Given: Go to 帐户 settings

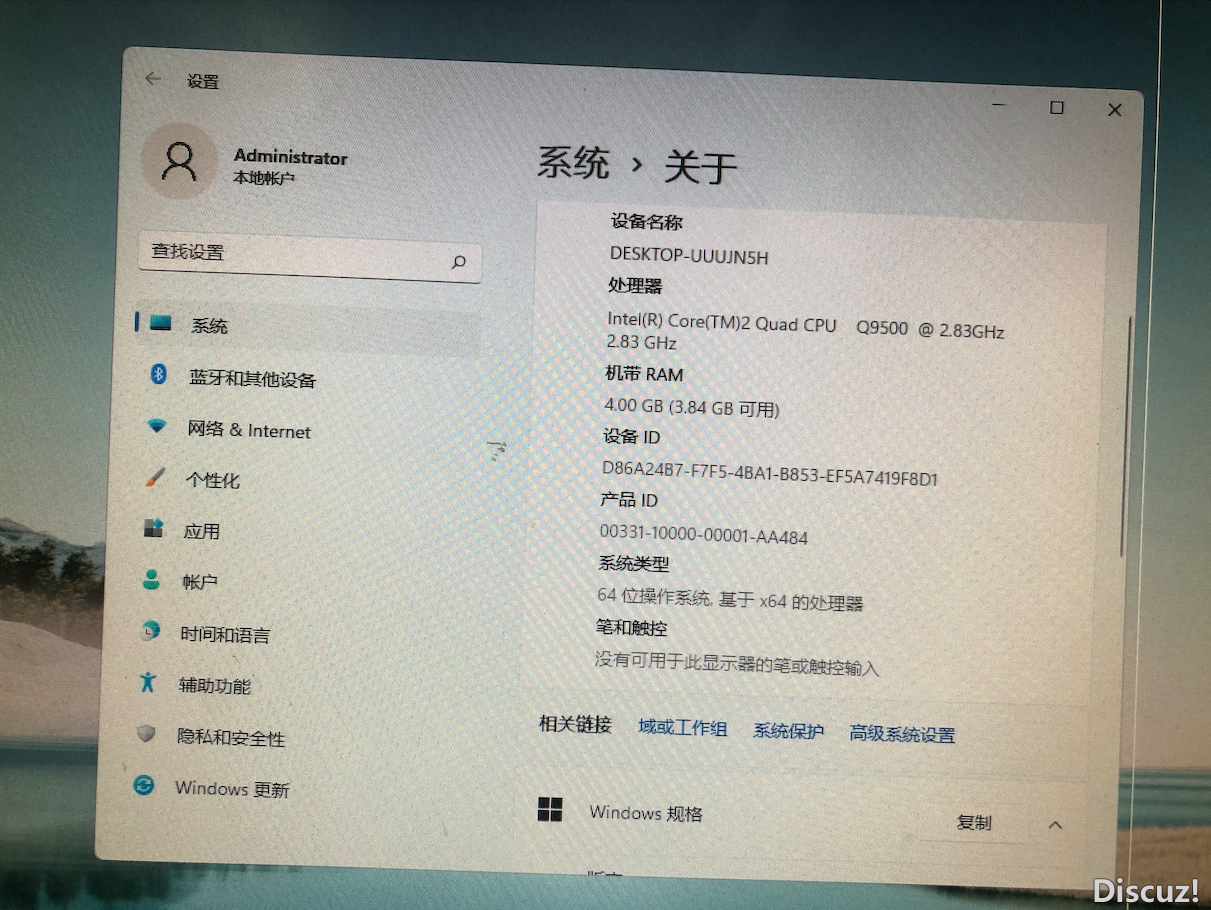Looking at the screenshot, I should (x=200, y=581).
